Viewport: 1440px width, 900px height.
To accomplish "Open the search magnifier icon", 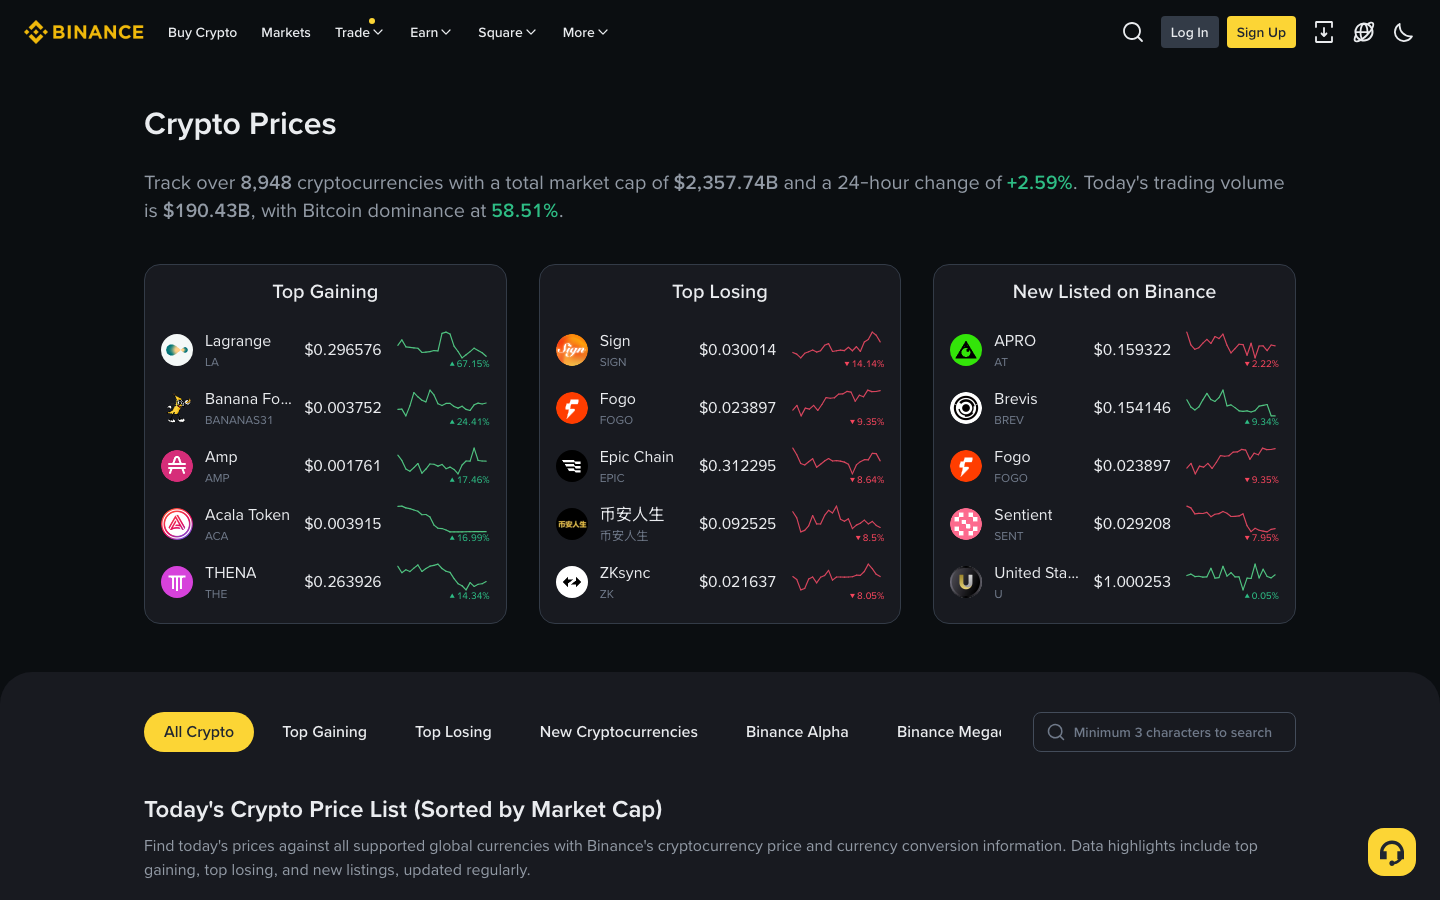I will [1132, 31].
